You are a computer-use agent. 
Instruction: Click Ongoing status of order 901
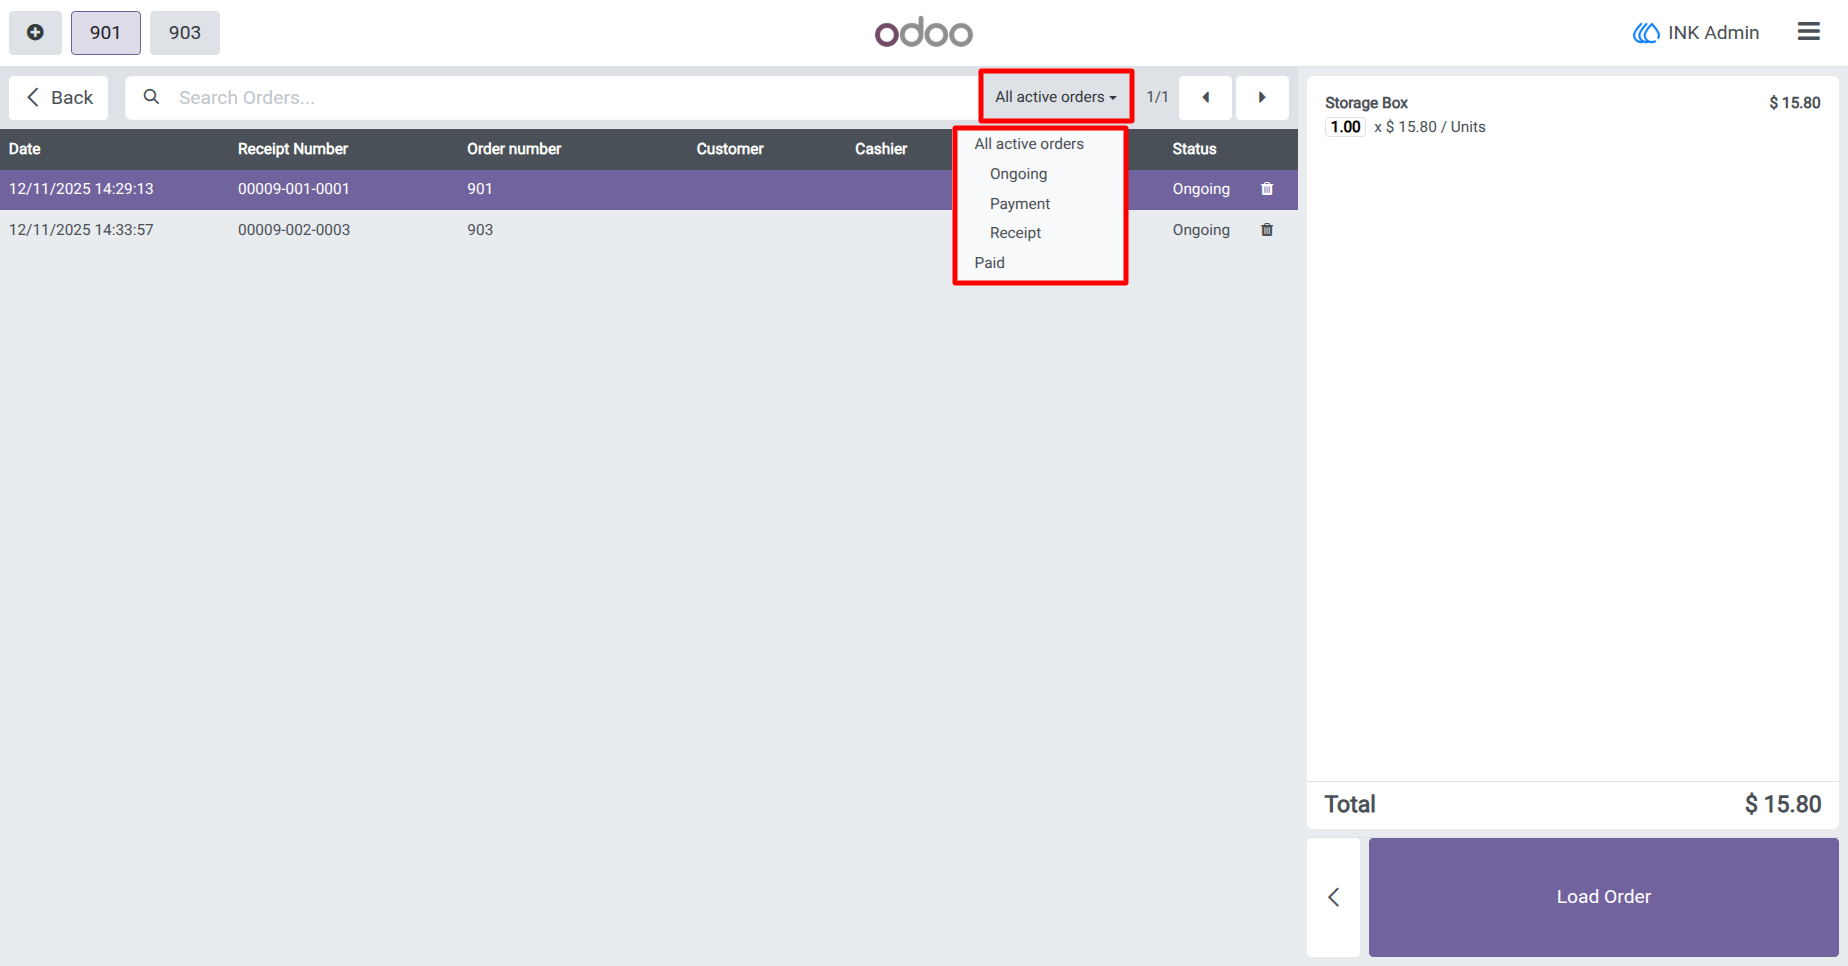pyautogui.click(x=1201, y=189)
